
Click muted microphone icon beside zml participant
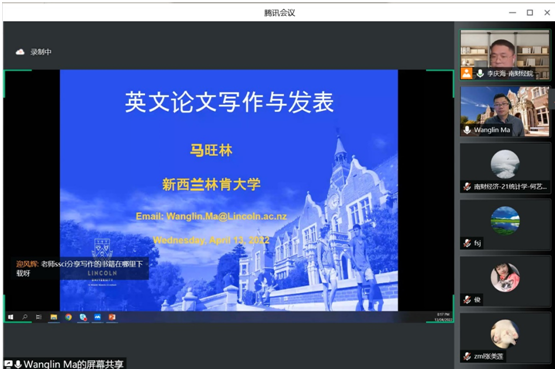point(467,356)
